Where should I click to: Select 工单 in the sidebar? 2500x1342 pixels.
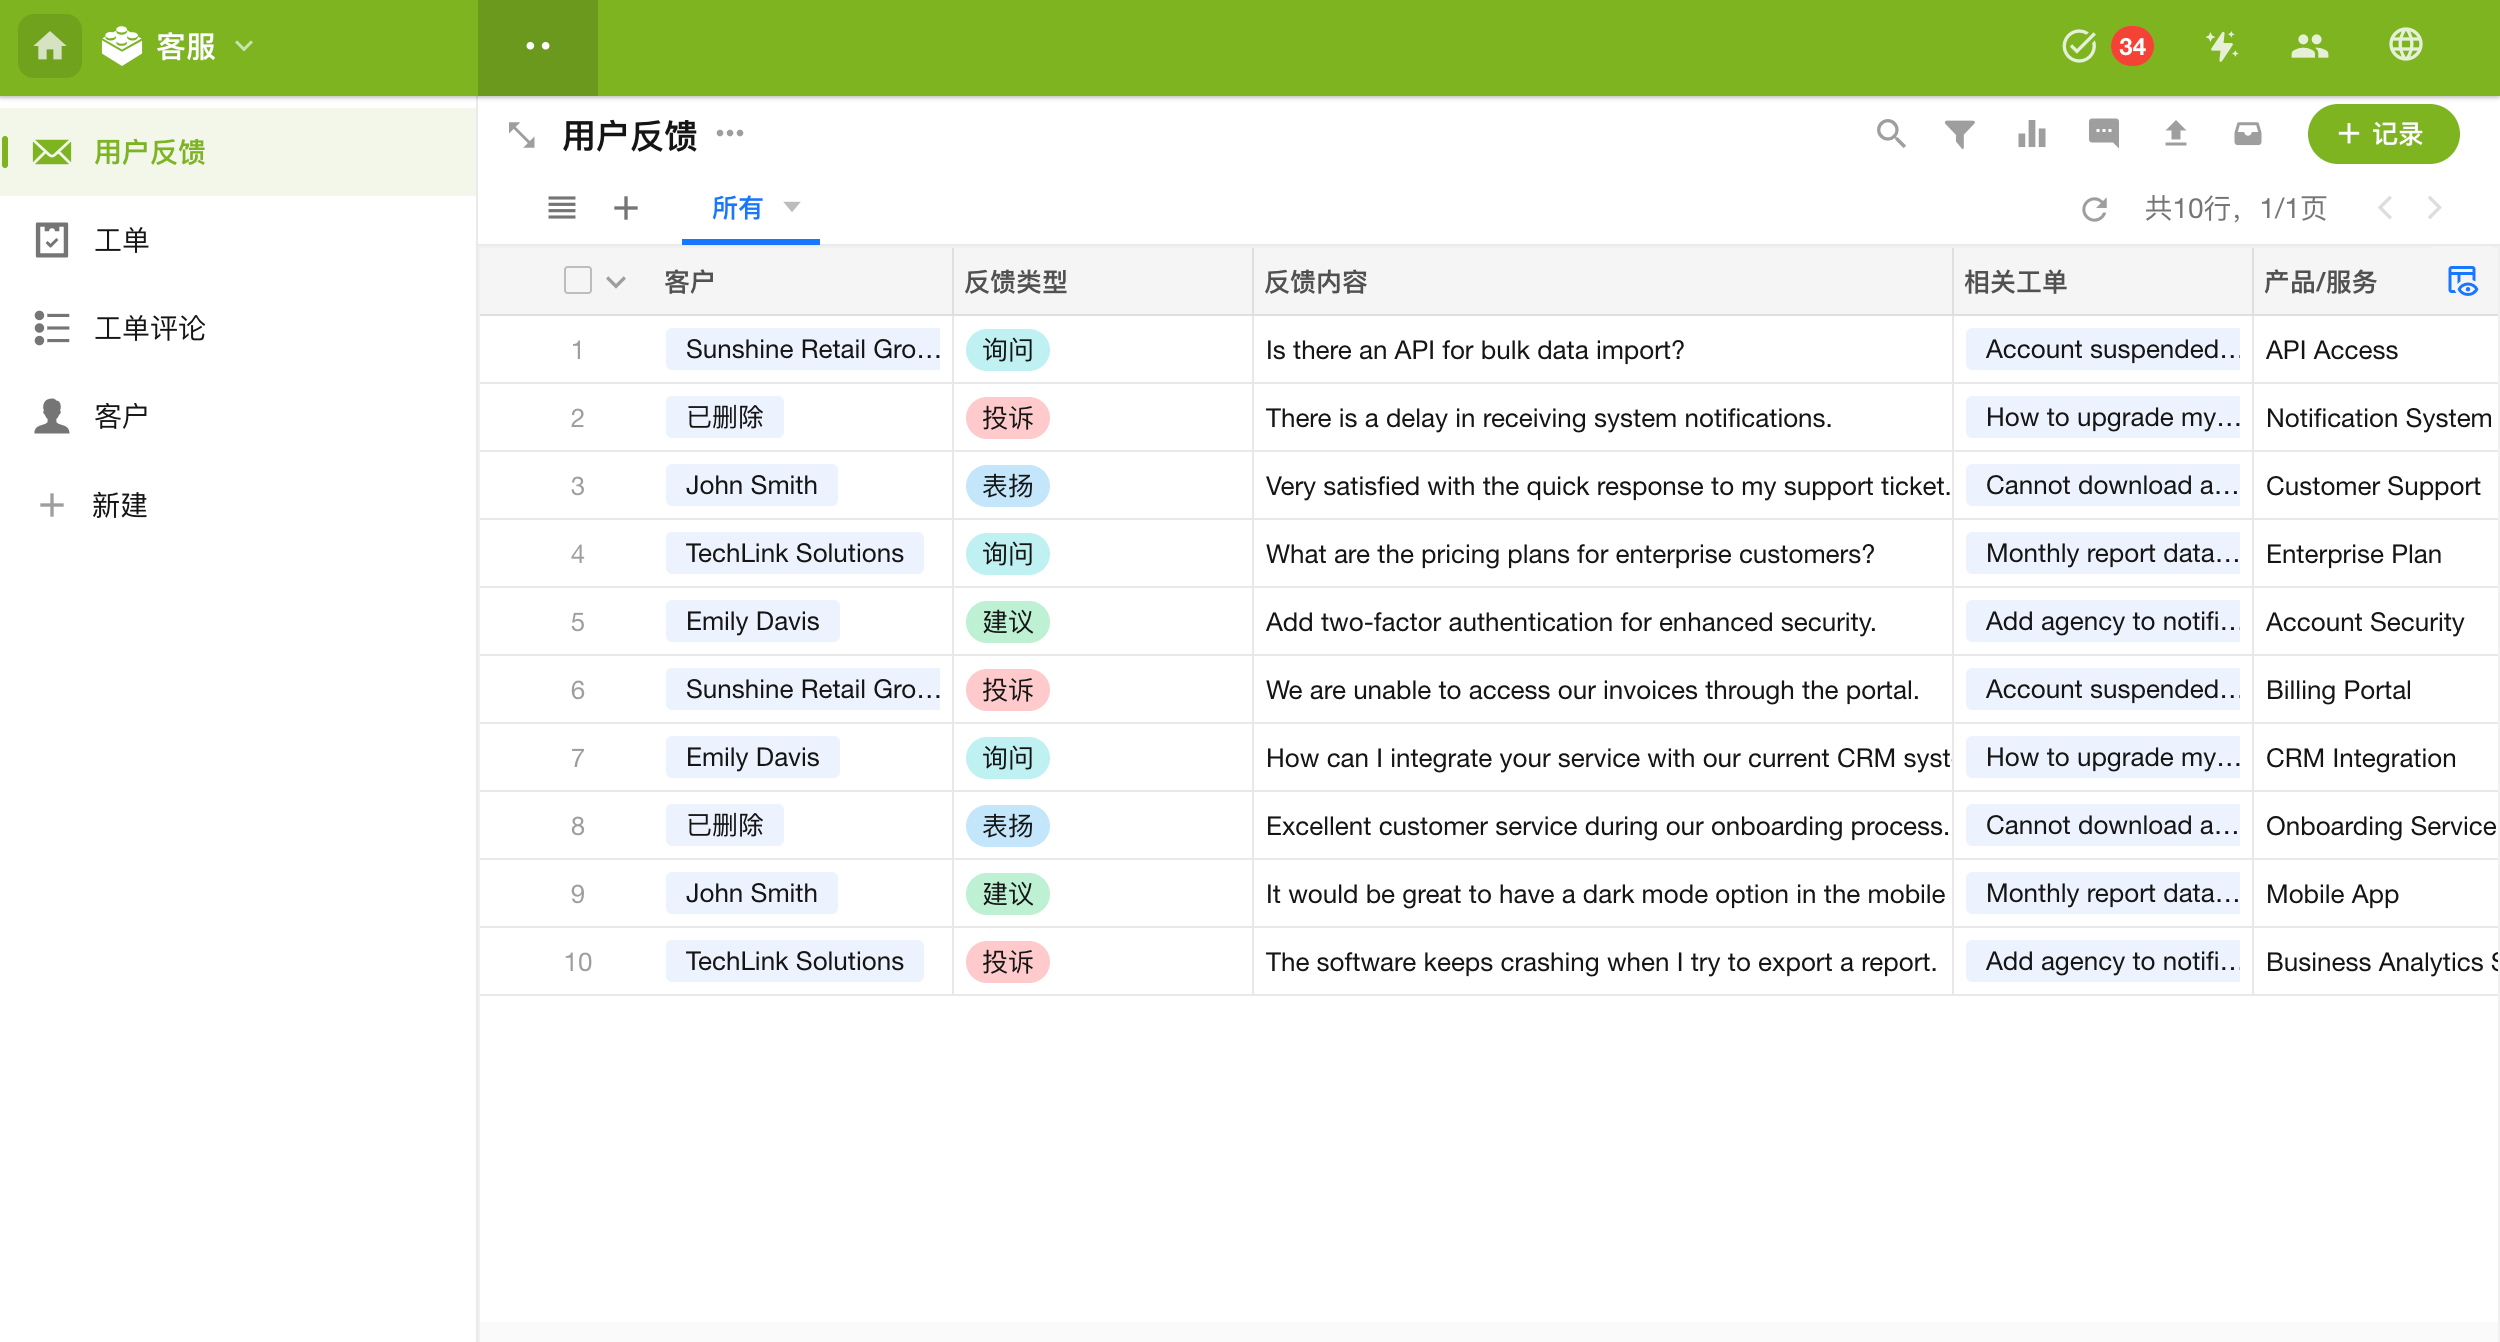121,240
